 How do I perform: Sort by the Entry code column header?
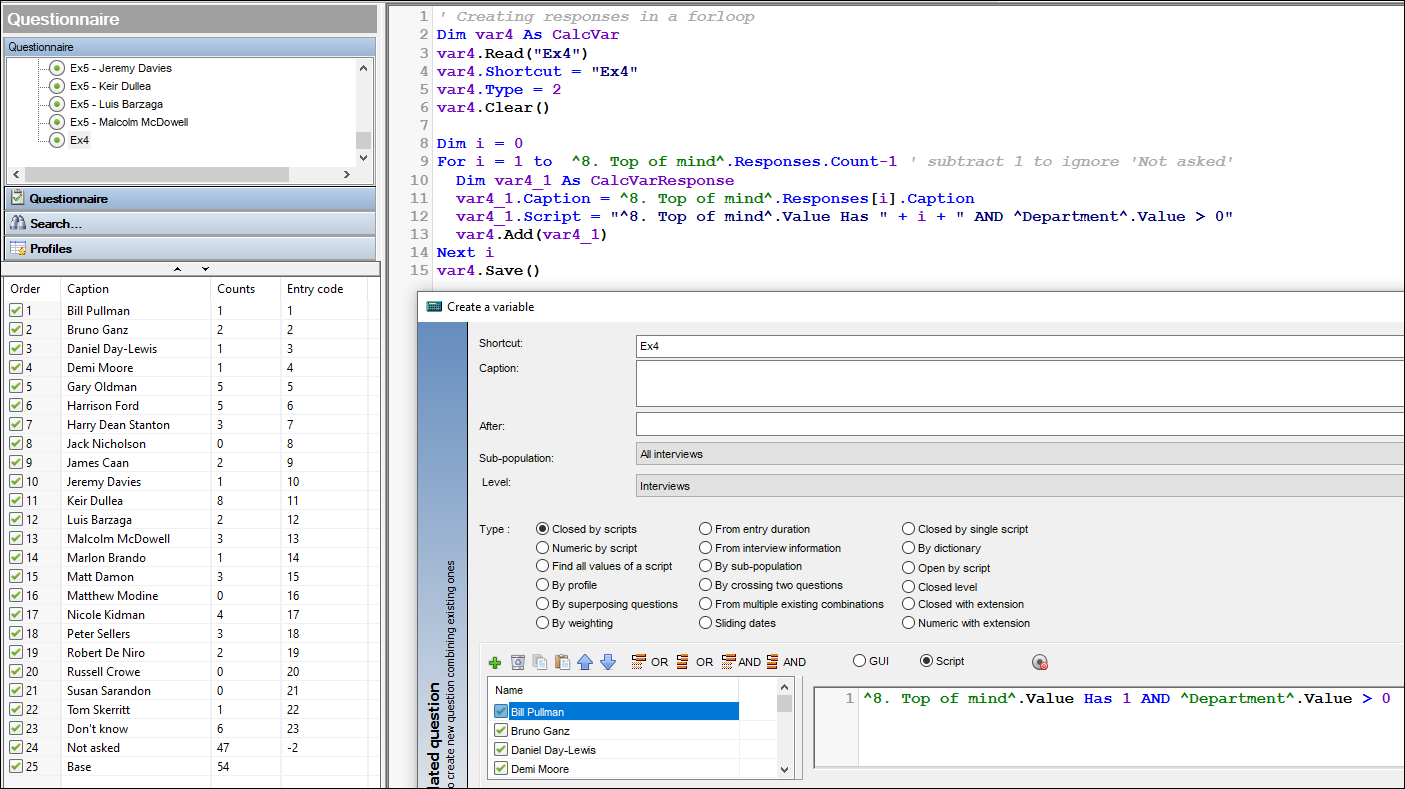tap(324, 289)
